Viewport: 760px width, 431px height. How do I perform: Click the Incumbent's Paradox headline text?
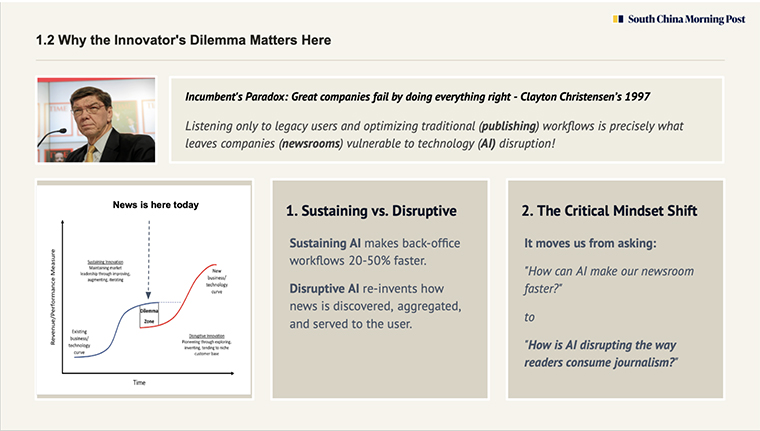417,97
